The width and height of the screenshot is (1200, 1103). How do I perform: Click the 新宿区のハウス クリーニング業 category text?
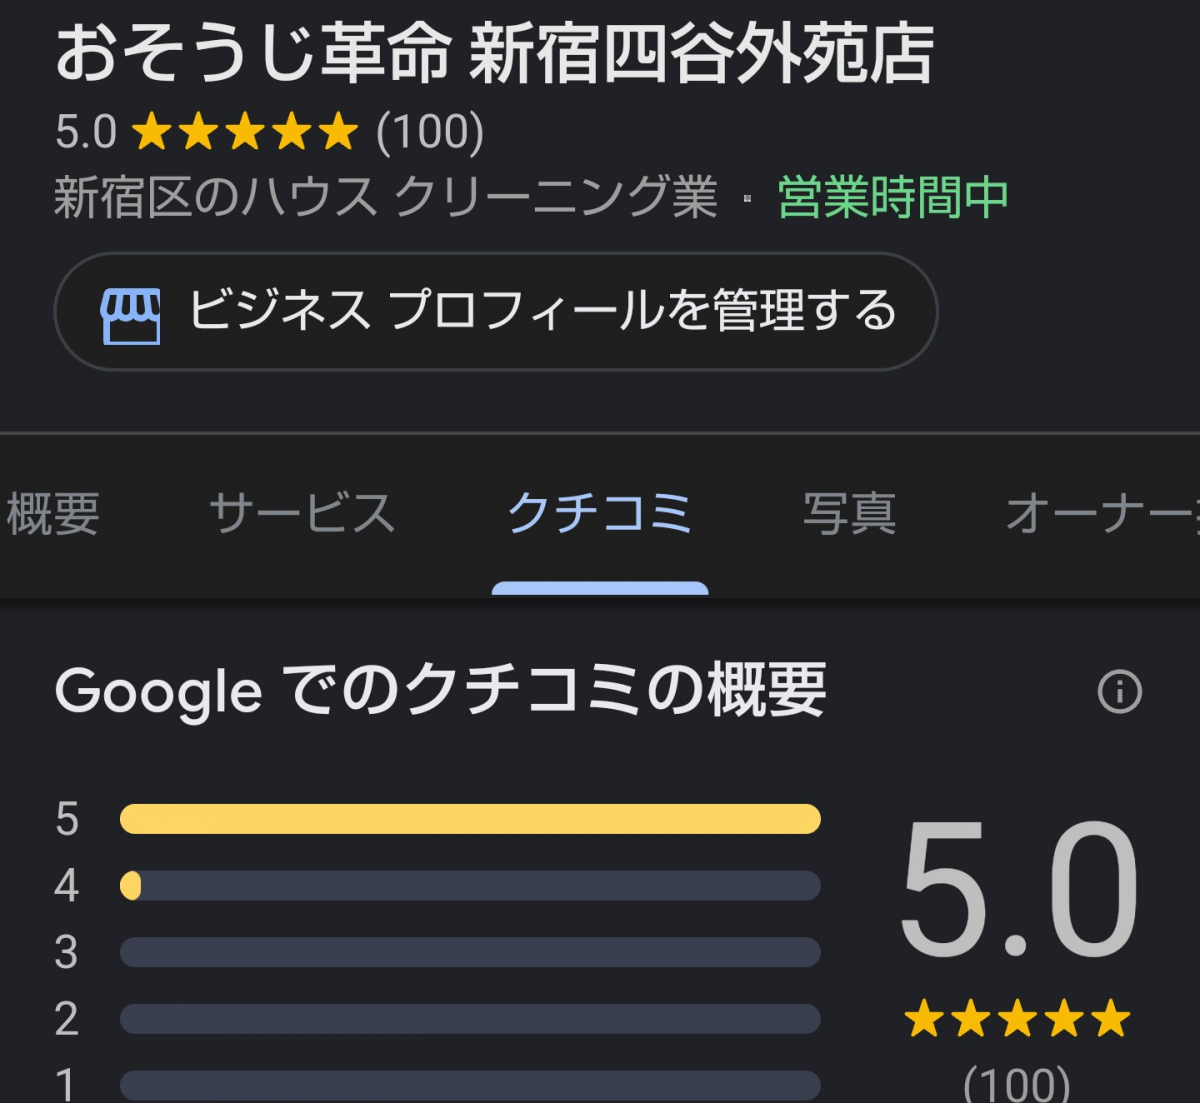pyautogui.click(x=386, y=197)
